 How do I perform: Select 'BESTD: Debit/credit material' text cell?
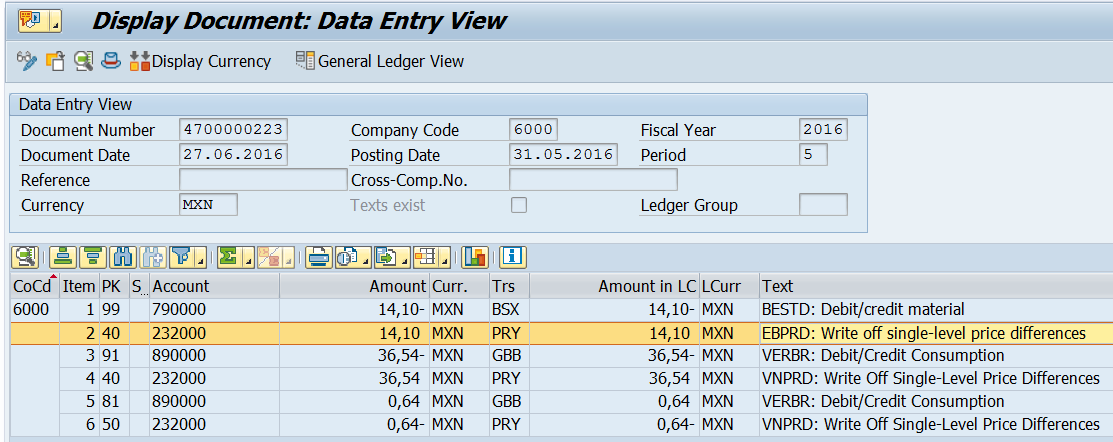click(936, 309)
